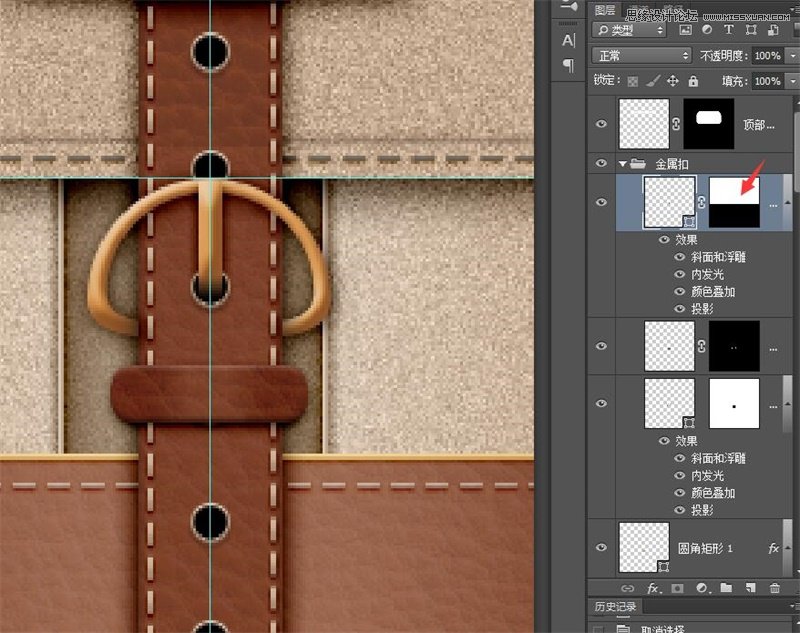
Task: Click the 不透明度 label
Action: coord(723,56)
